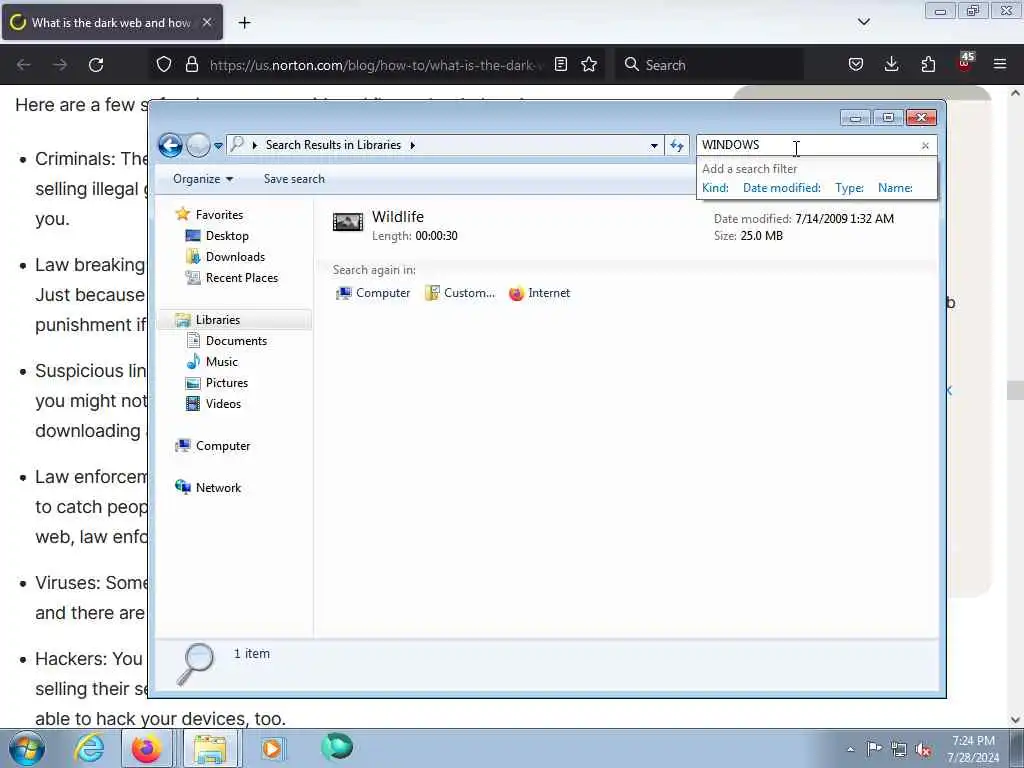Select the Wildlife video thumbnail
This screenshot has height=768, width=1024.
point(348,222)
